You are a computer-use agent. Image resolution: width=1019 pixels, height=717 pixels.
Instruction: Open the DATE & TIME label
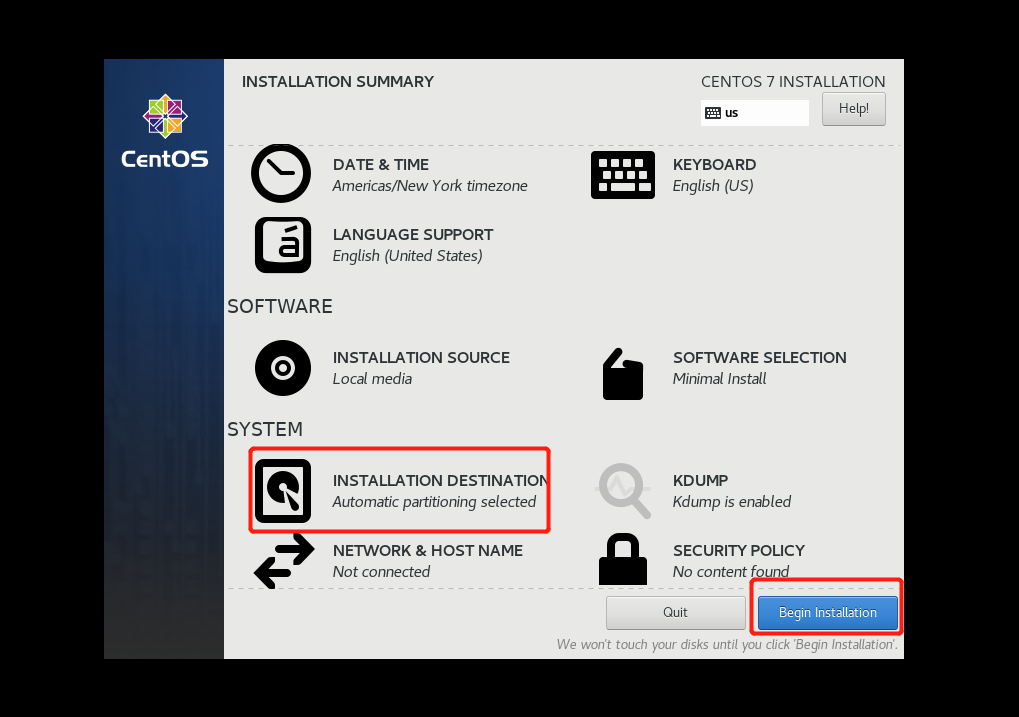pyautogui.click(x=381, y=165)
